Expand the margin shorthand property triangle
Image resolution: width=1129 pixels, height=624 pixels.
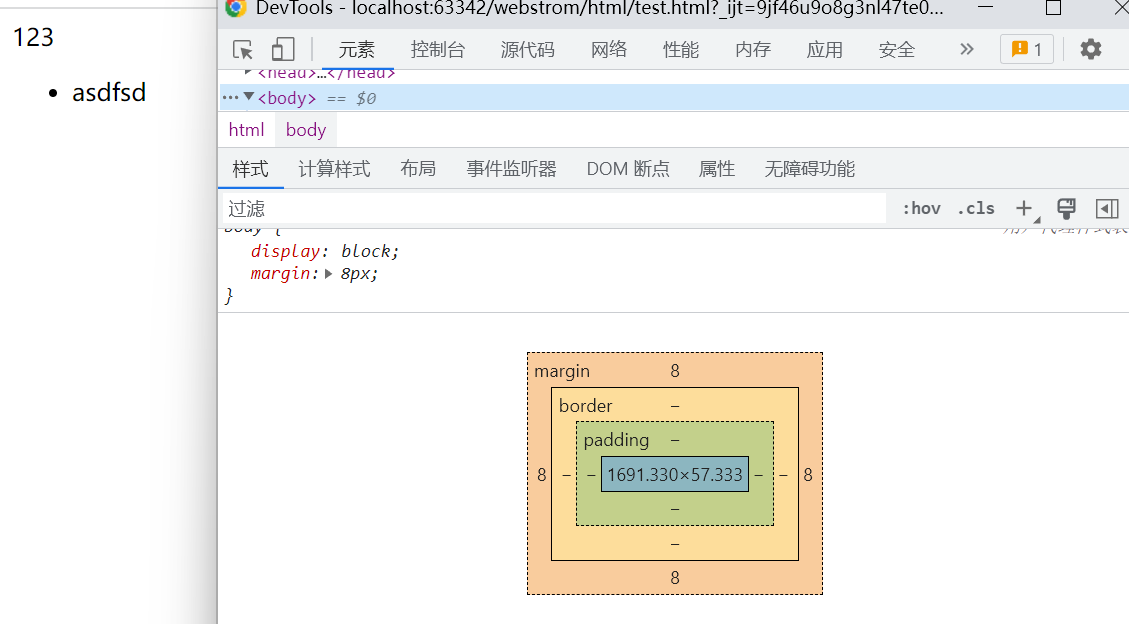tap(329, 273)
